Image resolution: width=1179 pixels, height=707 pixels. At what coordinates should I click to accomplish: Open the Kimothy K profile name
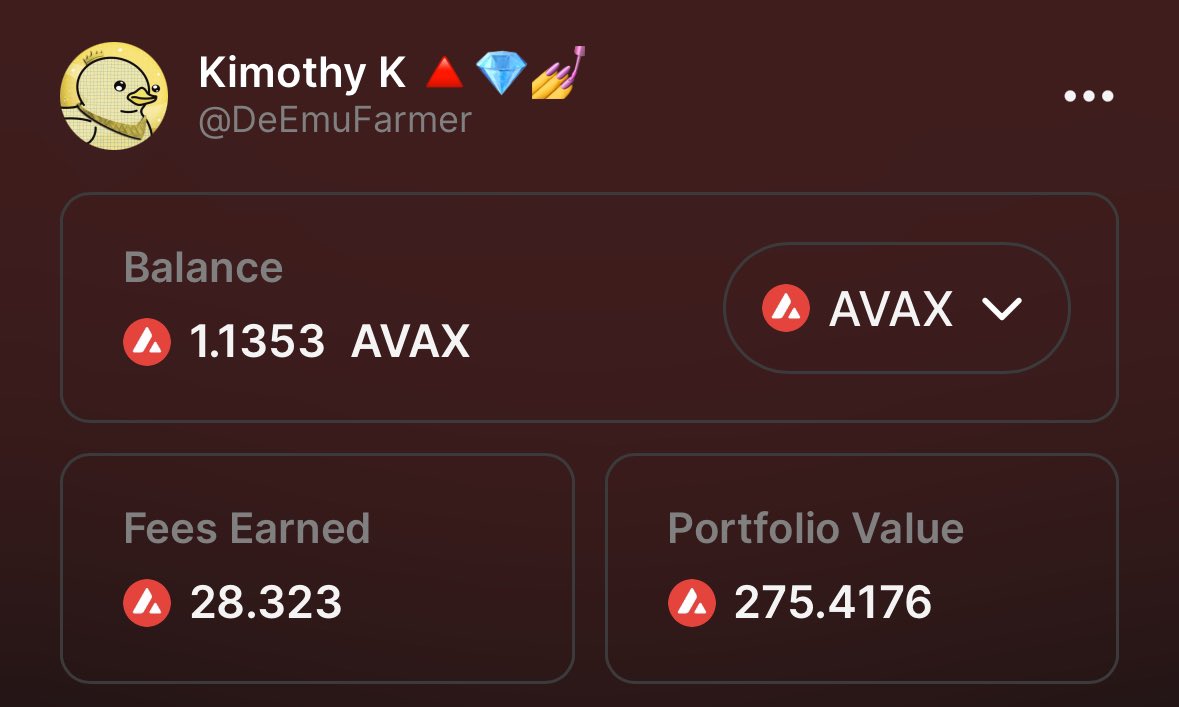[x=302, y=74]
